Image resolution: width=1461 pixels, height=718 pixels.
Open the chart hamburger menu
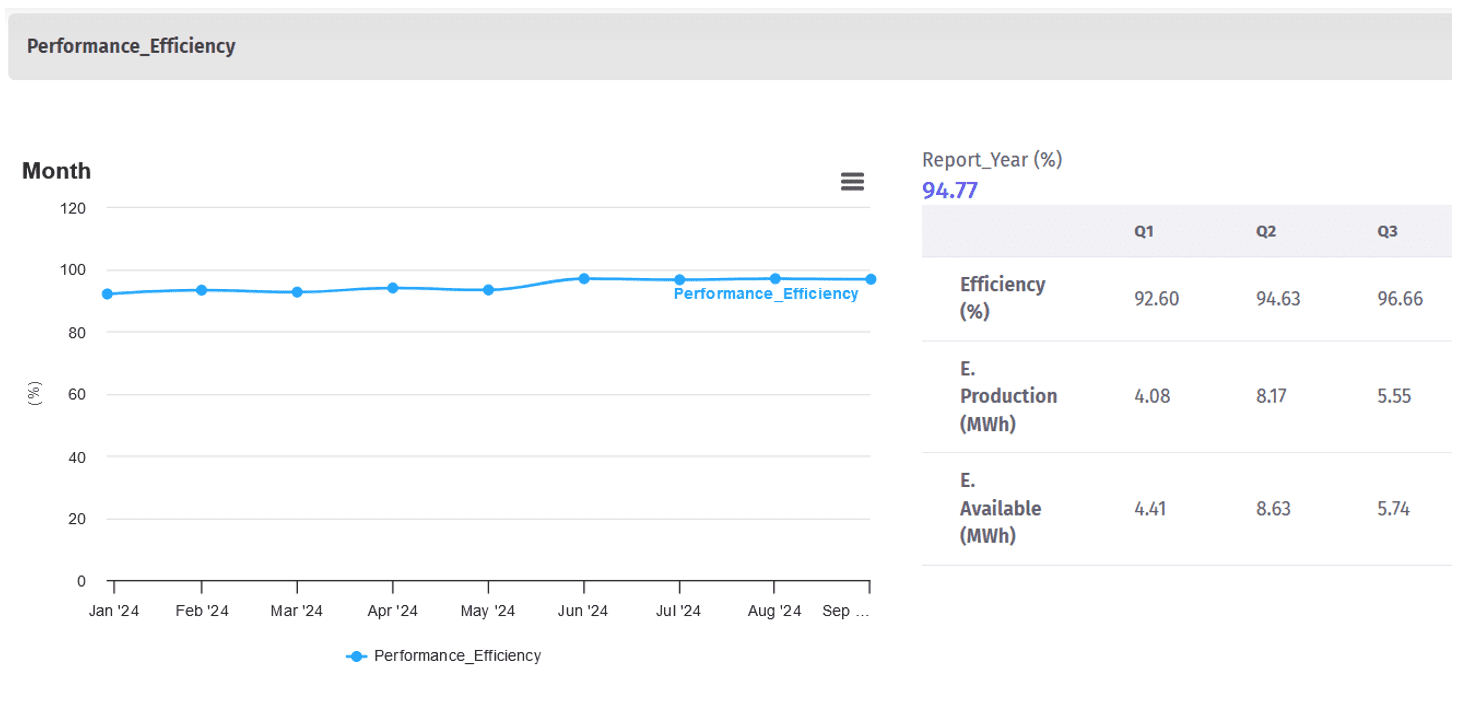(x=852, y=182)
